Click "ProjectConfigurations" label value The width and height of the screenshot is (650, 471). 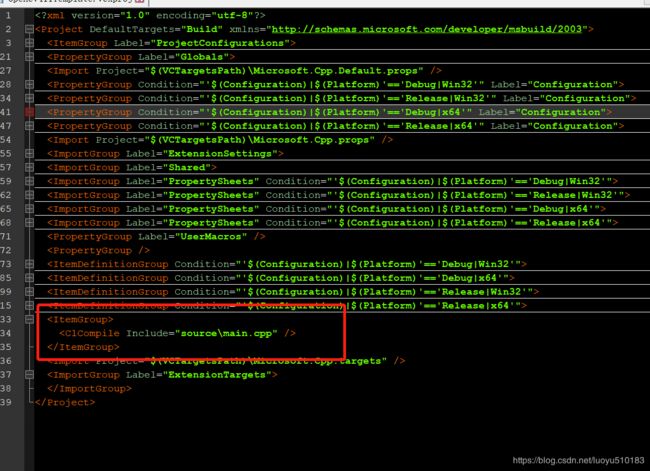tap(220, 43)
